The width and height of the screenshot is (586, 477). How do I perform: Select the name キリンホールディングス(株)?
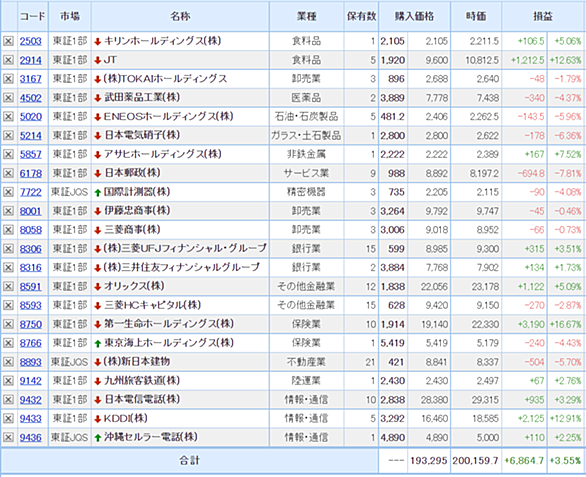click(x=162, y=41)
